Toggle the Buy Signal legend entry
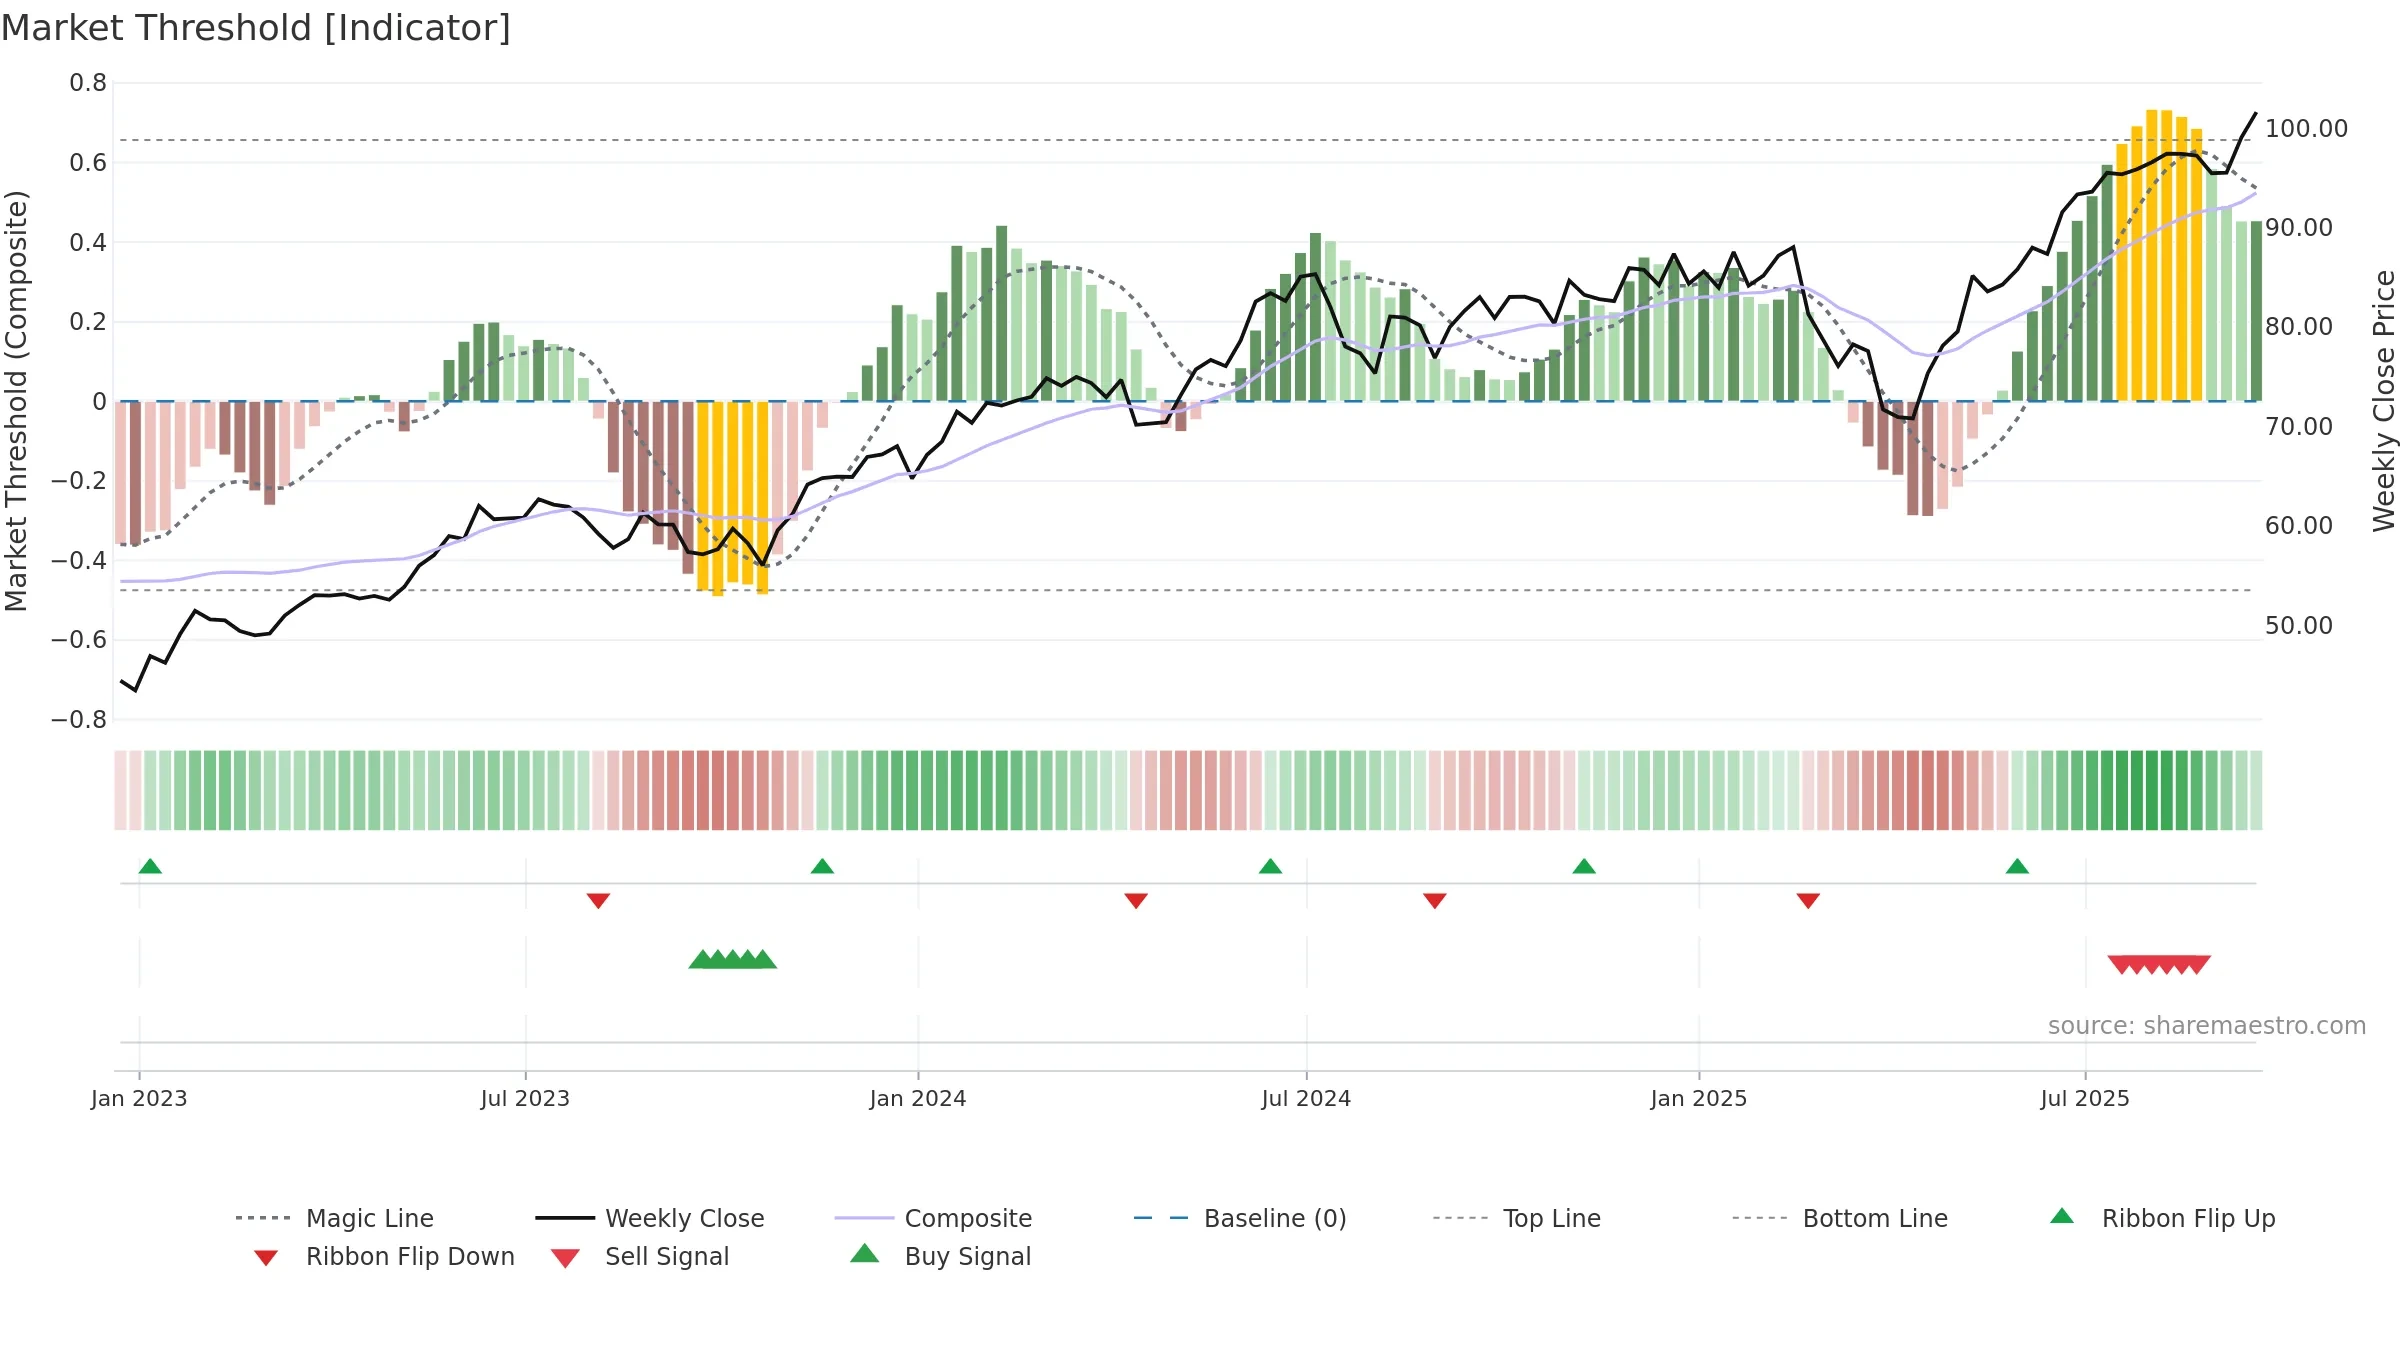2400x1350 pixels. [940, 1256]
